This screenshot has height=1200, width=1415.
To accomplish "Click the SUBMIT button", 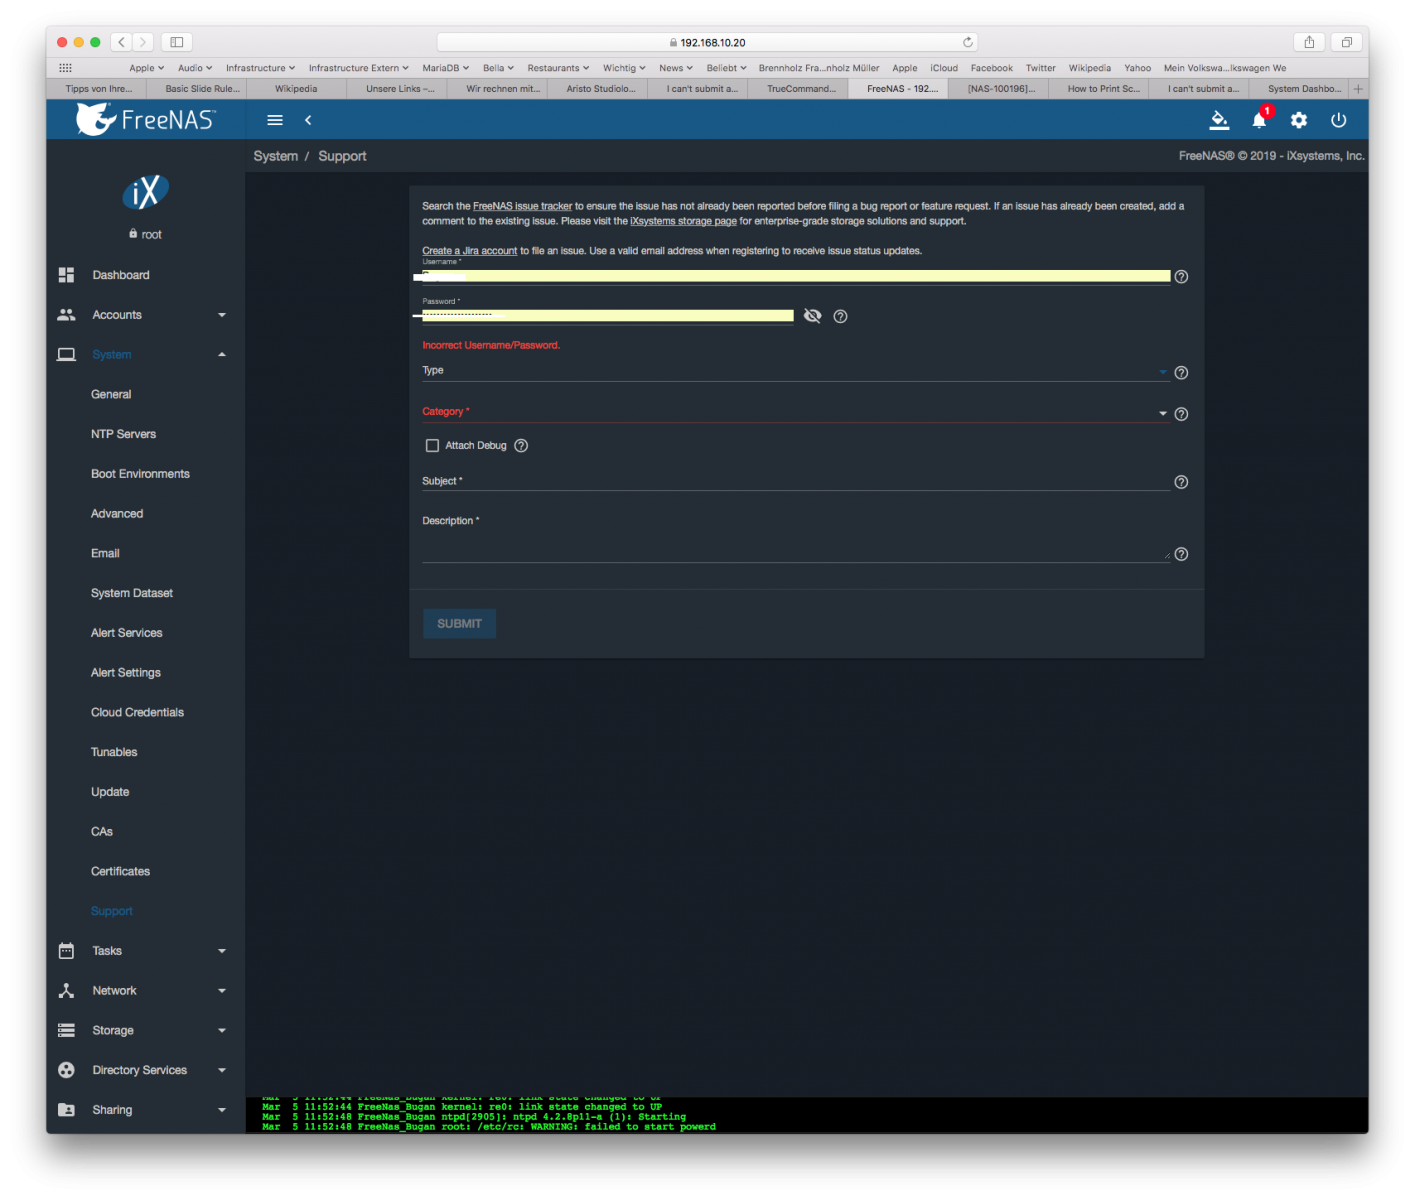I will pos(459,624).
